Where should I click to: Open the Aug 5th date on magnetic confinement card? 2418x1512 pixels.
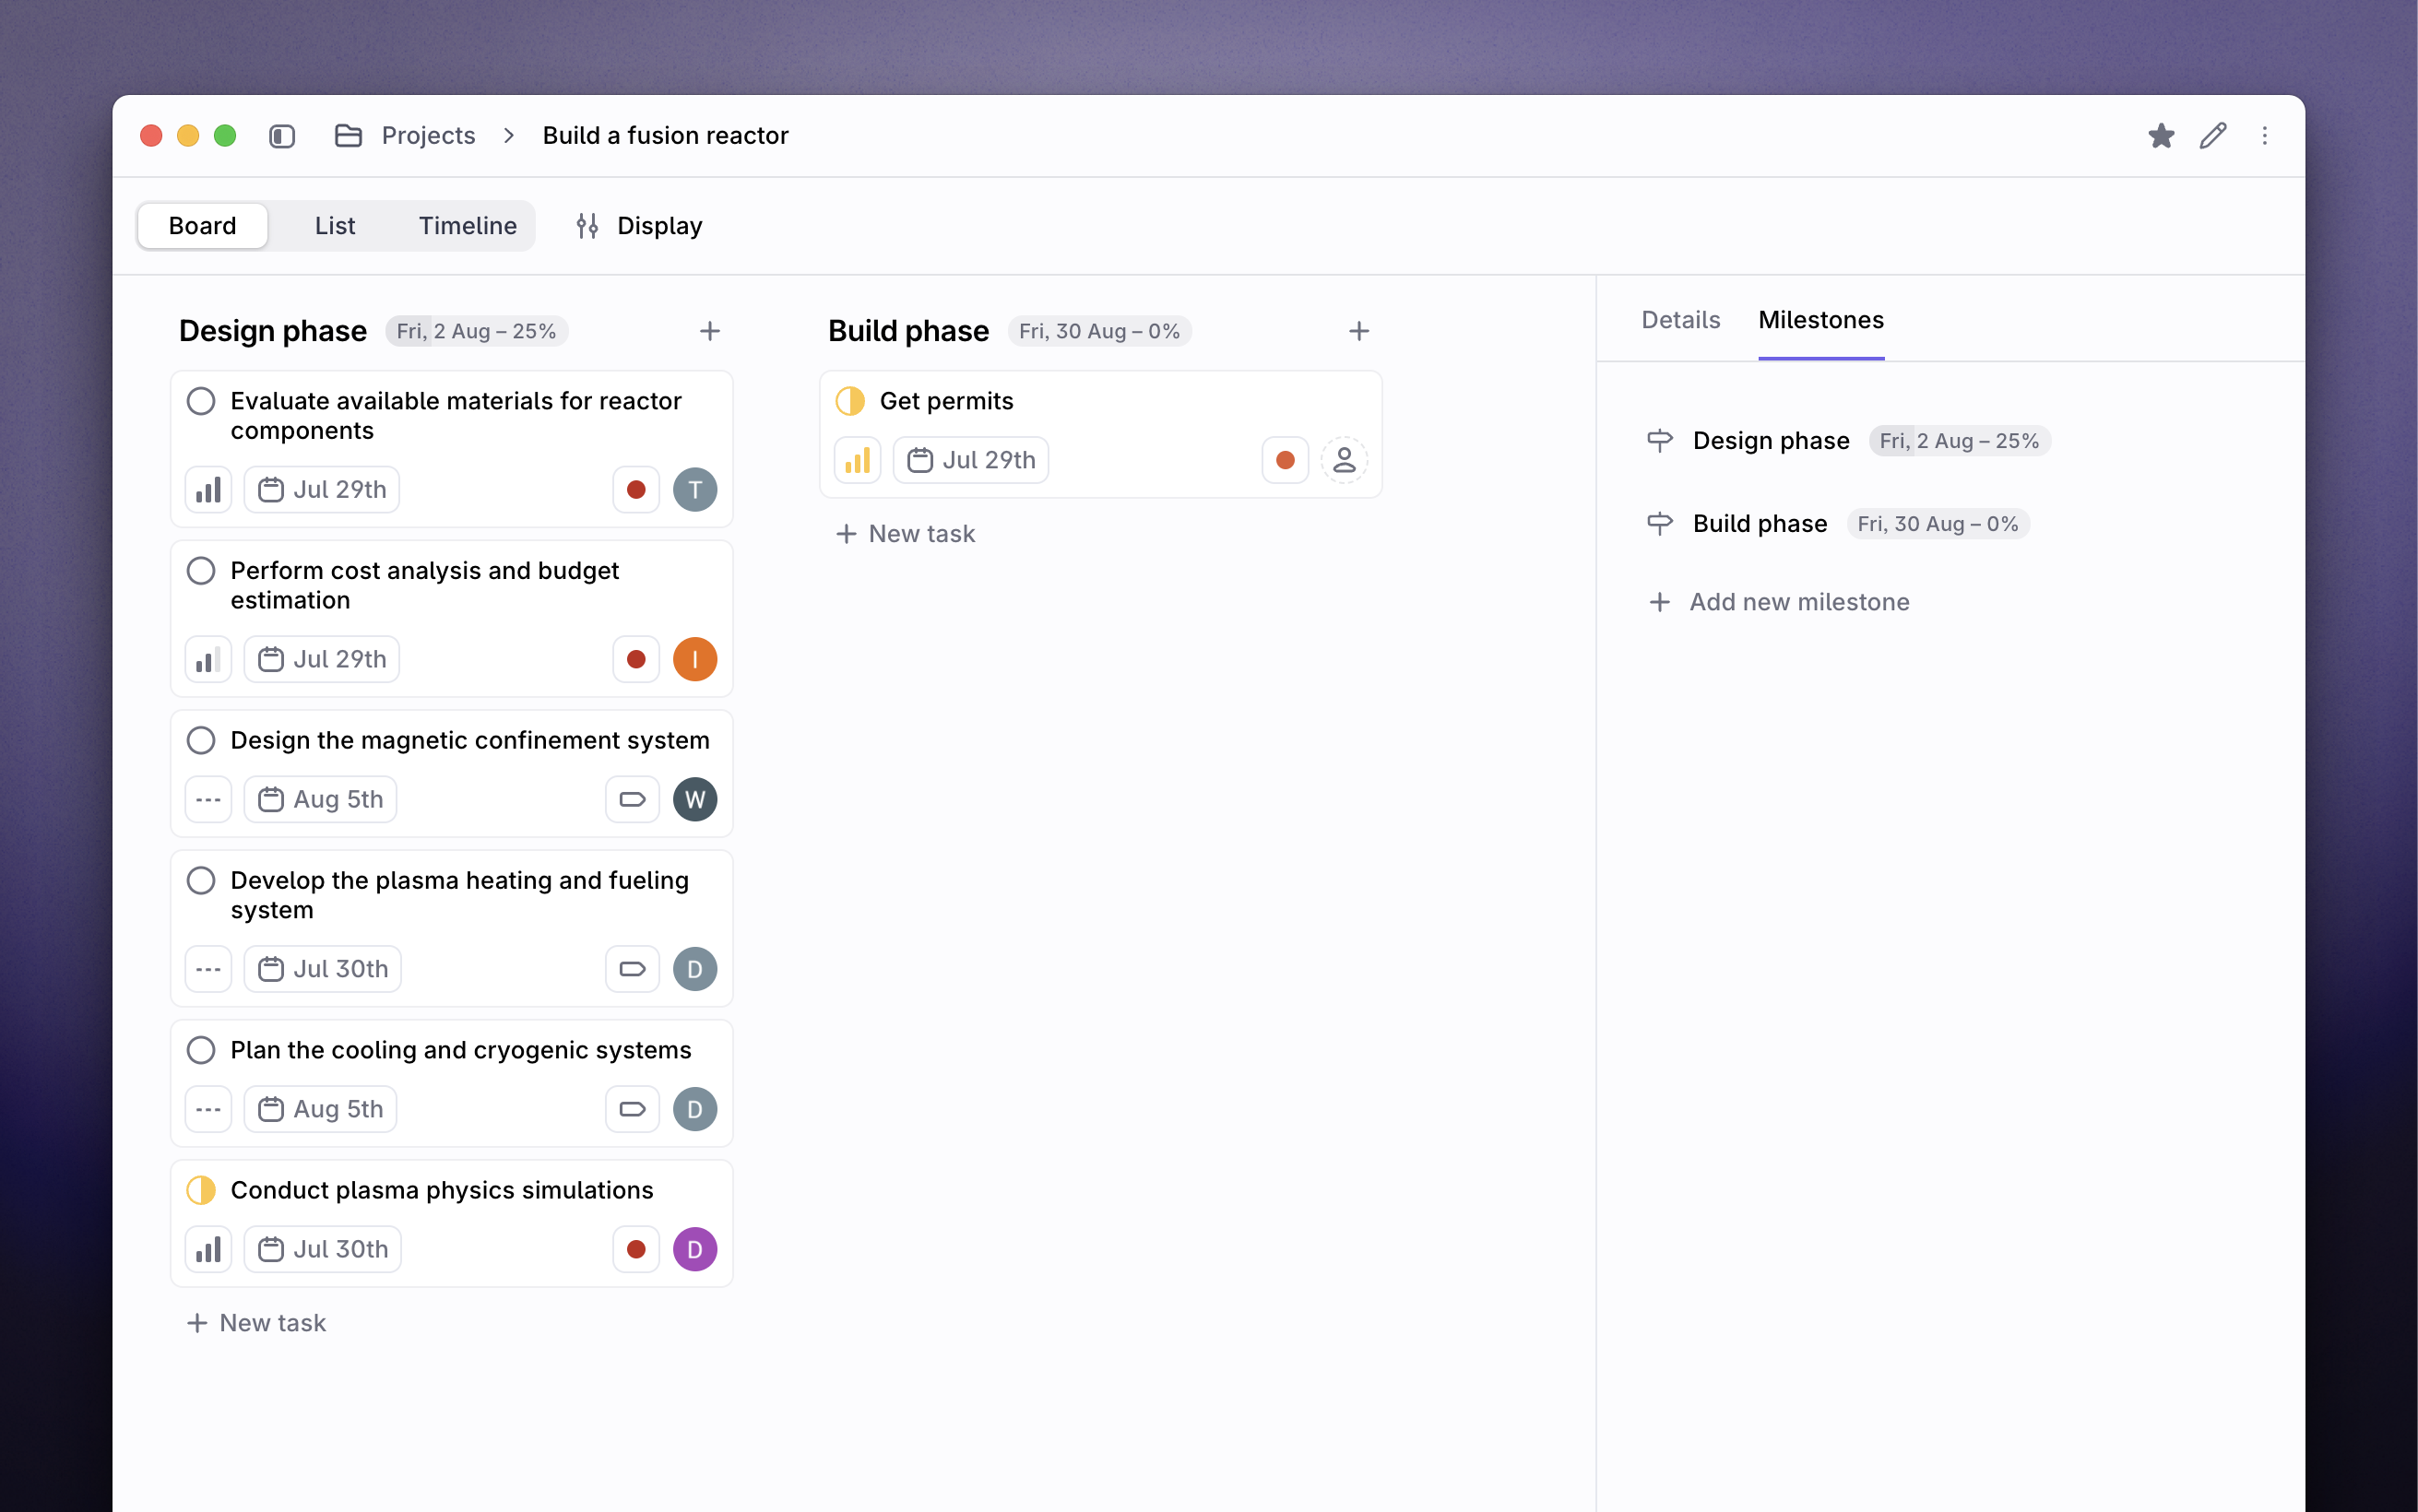320,800
